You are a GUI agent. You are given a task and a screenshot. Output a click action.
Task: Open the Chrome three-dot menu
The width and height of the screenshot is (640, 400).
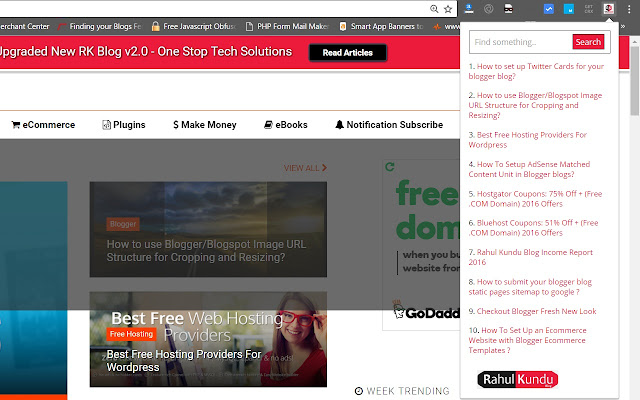pyautogui.click(x=629, y=9)
